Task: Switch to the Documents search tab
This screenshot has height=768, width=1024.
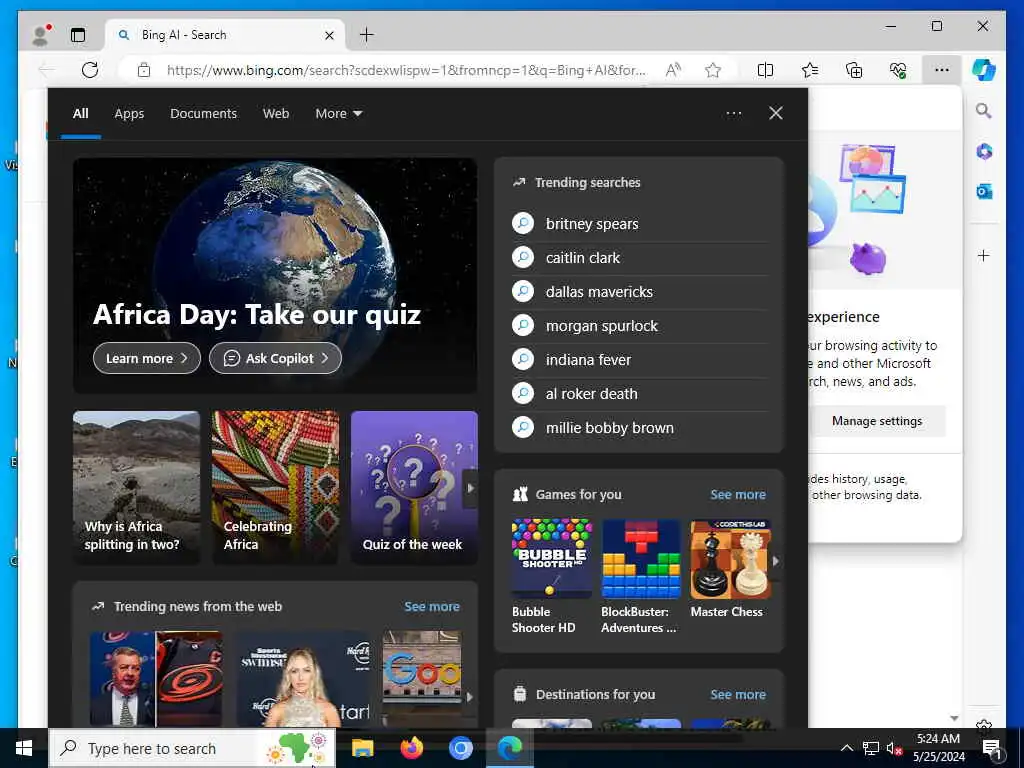Action: [204, 114]
